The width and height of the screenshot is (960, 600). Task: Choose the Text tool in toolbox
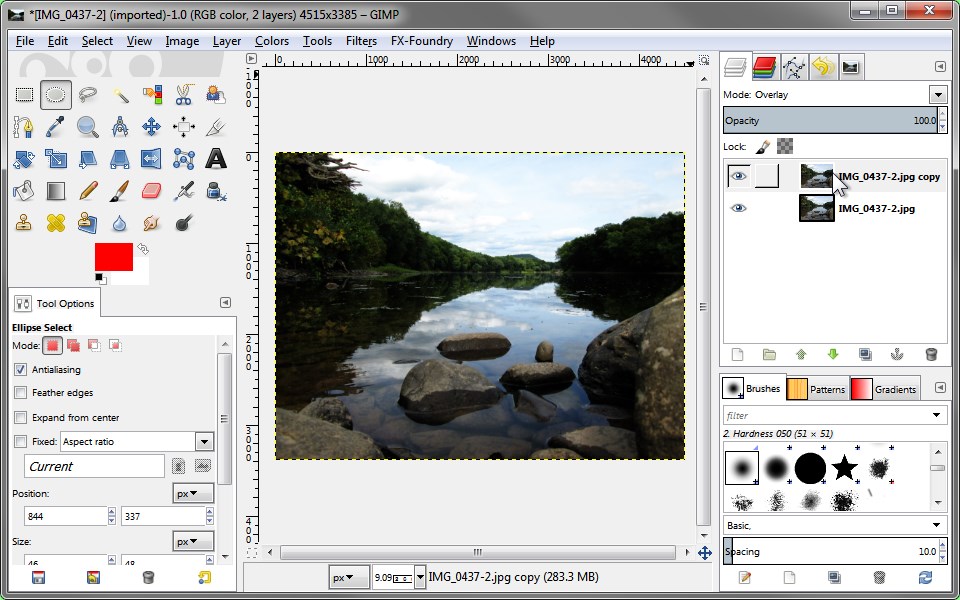point(216,159)
